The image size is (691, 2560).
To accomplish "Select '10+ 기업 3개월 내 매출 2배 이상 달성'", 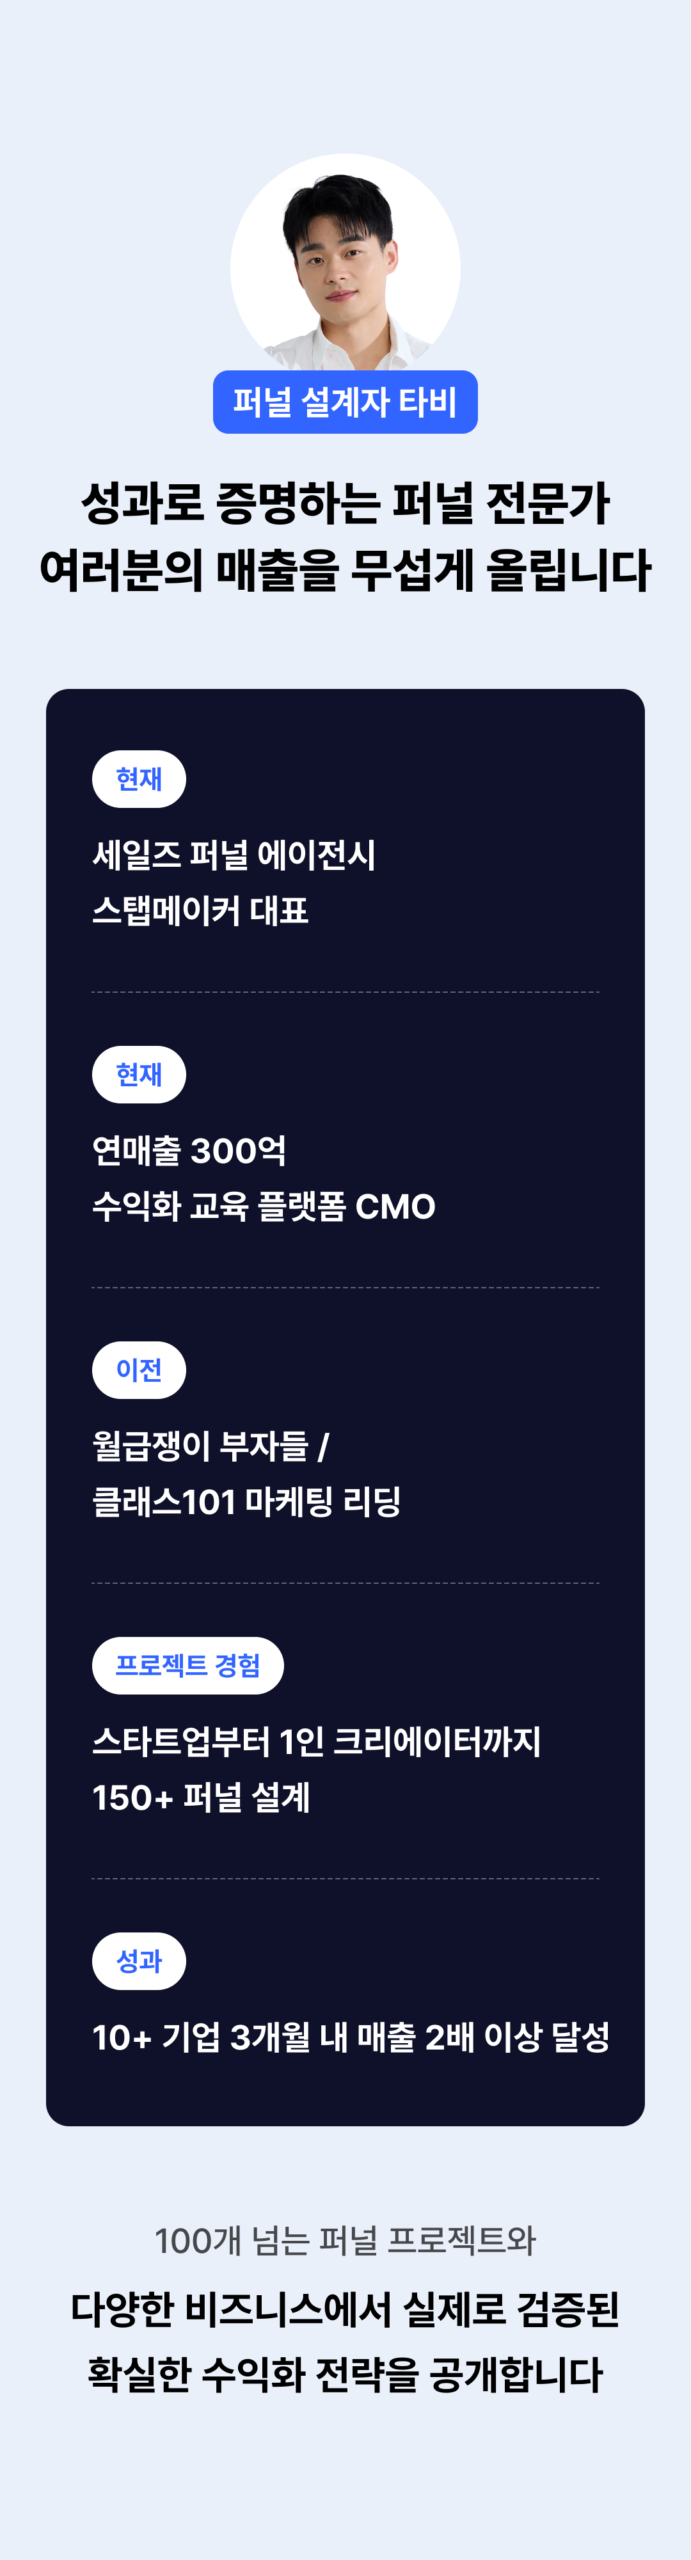I will 351,2037.
